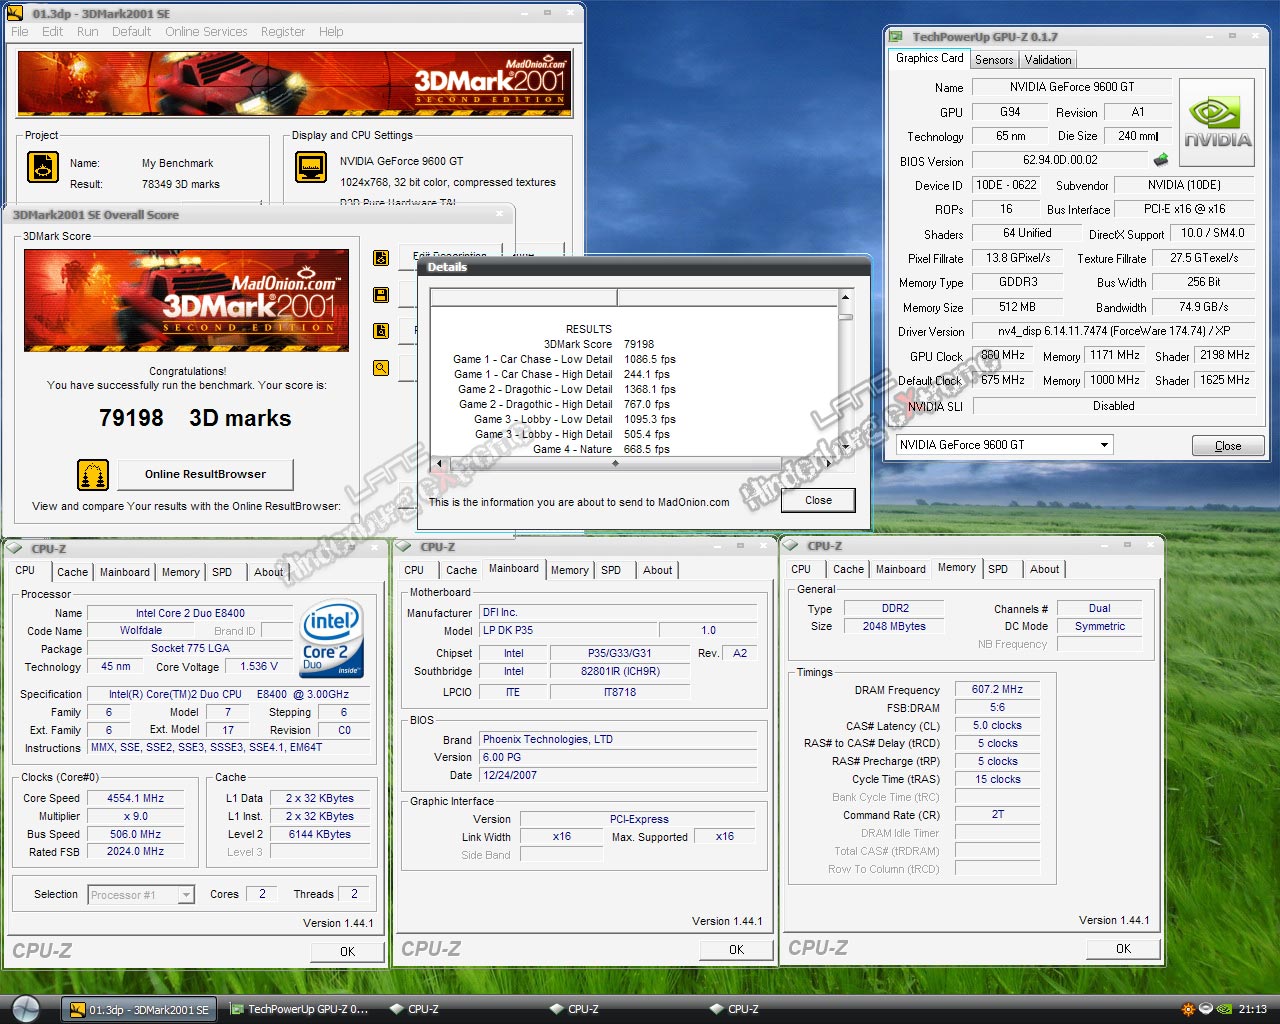The width and height of the screenshot is (1280, 1024).
Task: Open Memory tab in CPU-Z processor window
Action: [x=181, y=572]
